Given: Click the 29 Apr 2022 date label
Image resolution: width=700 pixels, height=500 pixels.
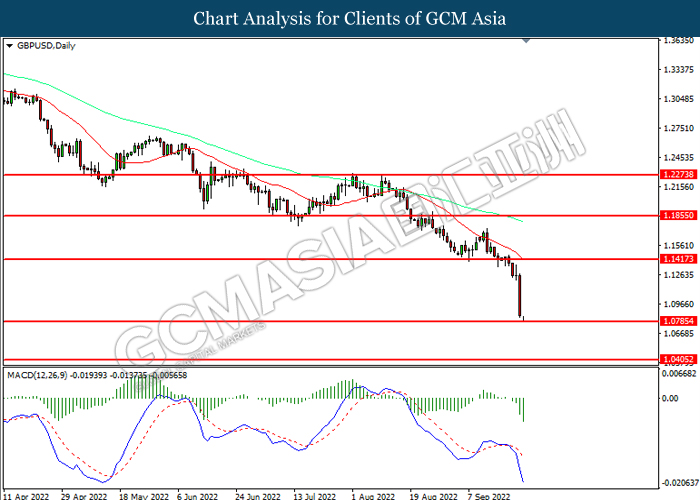Looking at the screenshot, I should [84, 496].
